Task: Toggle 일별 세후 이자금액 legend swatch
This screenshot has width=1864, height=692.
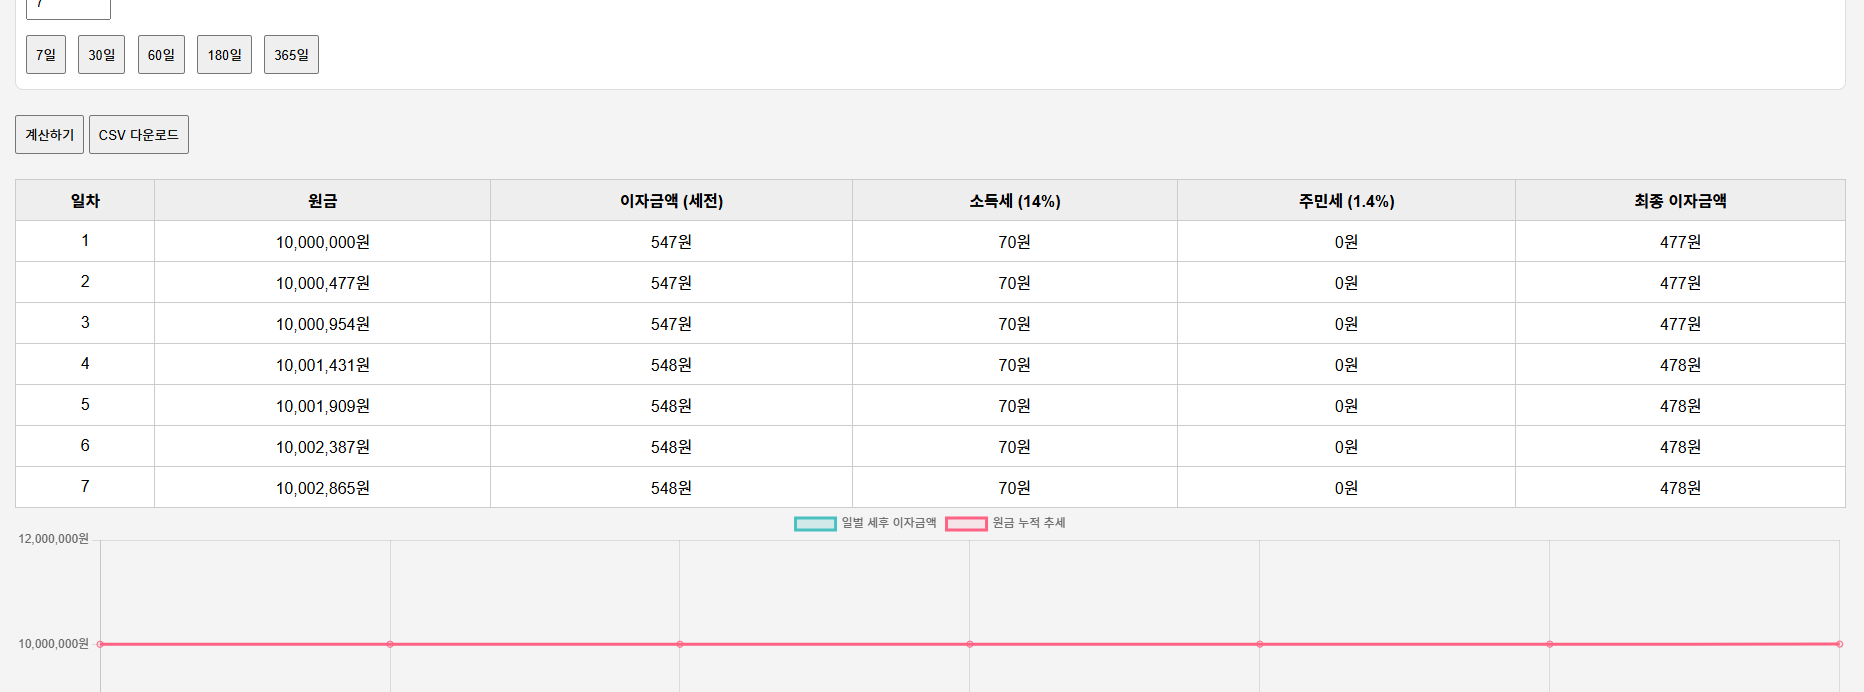Action: (x=815, y=524)
